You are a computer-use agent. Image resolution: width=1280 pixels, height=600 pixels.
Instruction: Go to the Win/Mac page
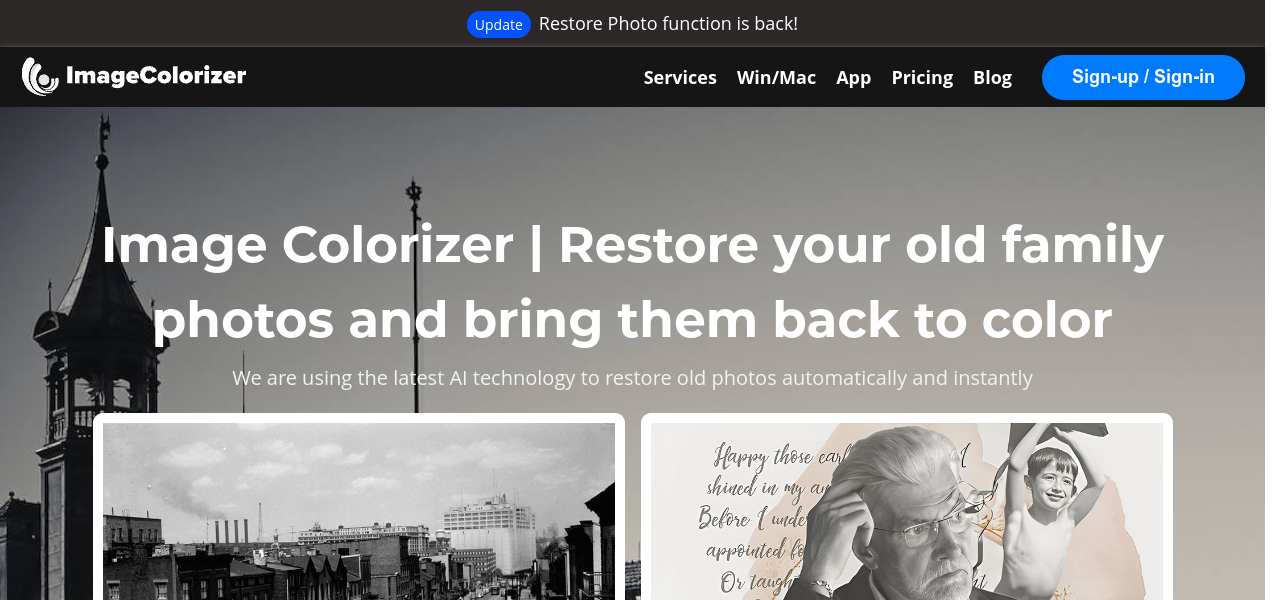(776, 77)
